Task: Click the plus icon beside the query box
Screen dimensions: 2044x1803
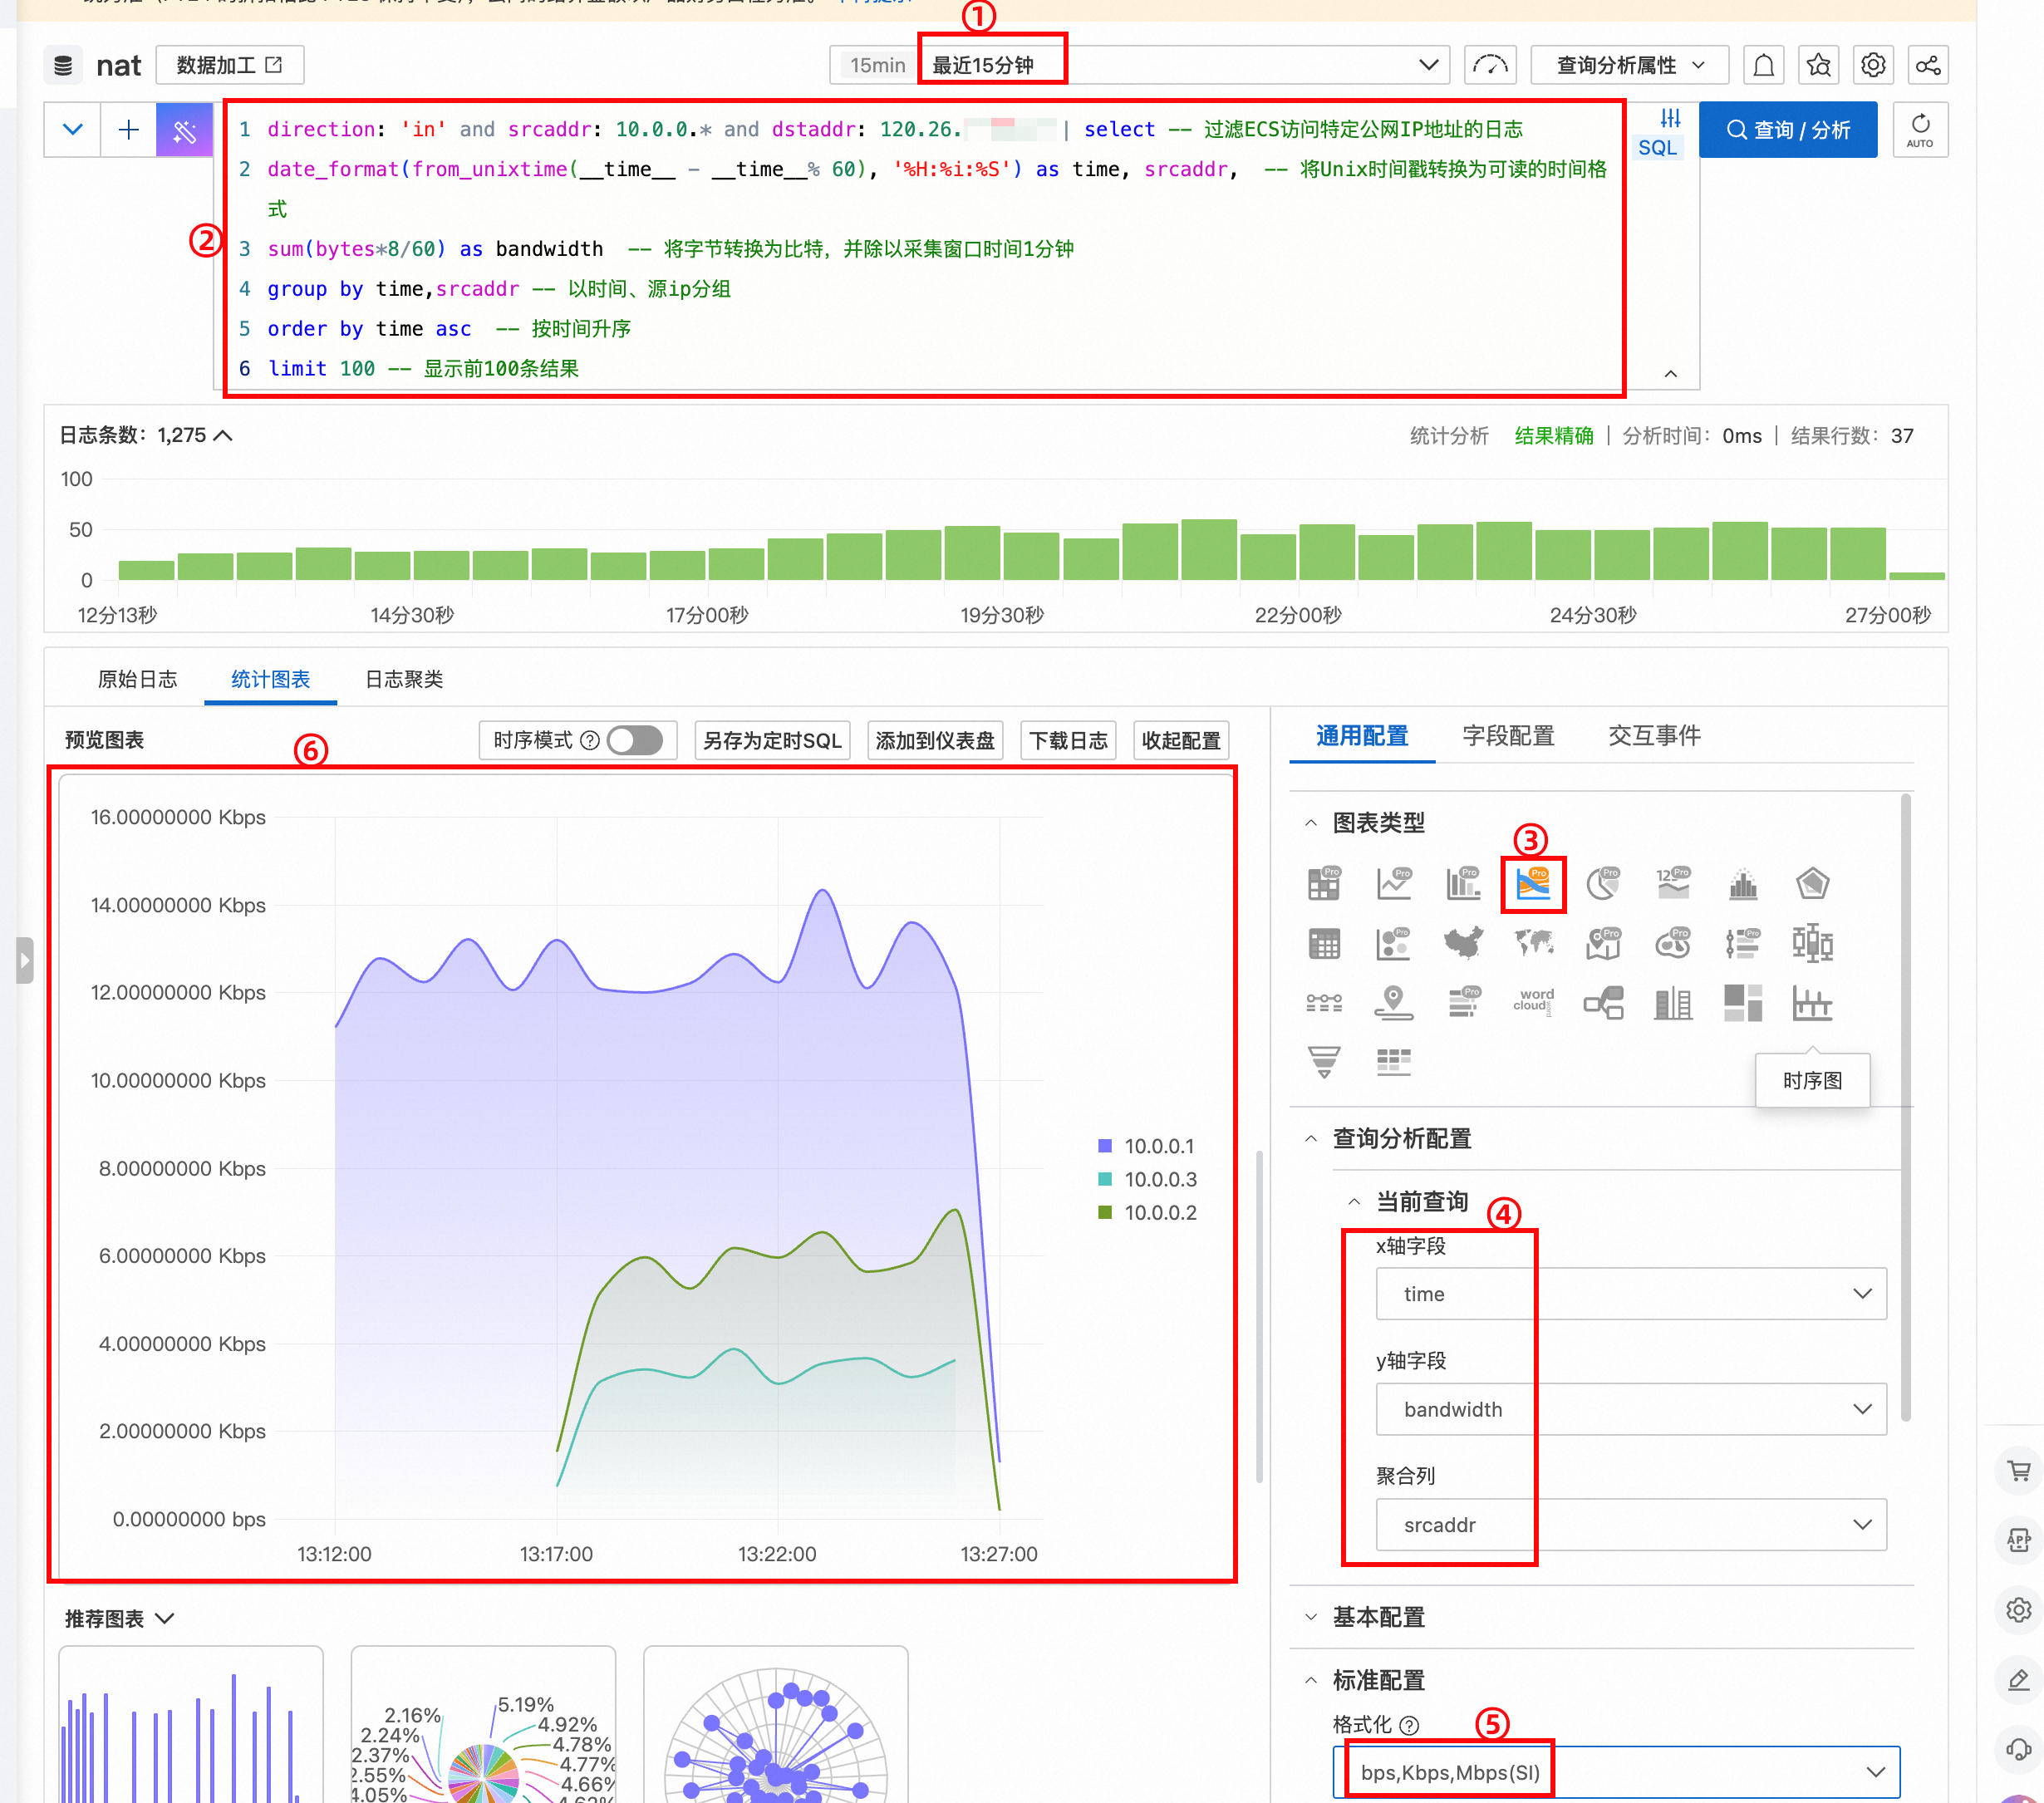Action: point(128,130)
